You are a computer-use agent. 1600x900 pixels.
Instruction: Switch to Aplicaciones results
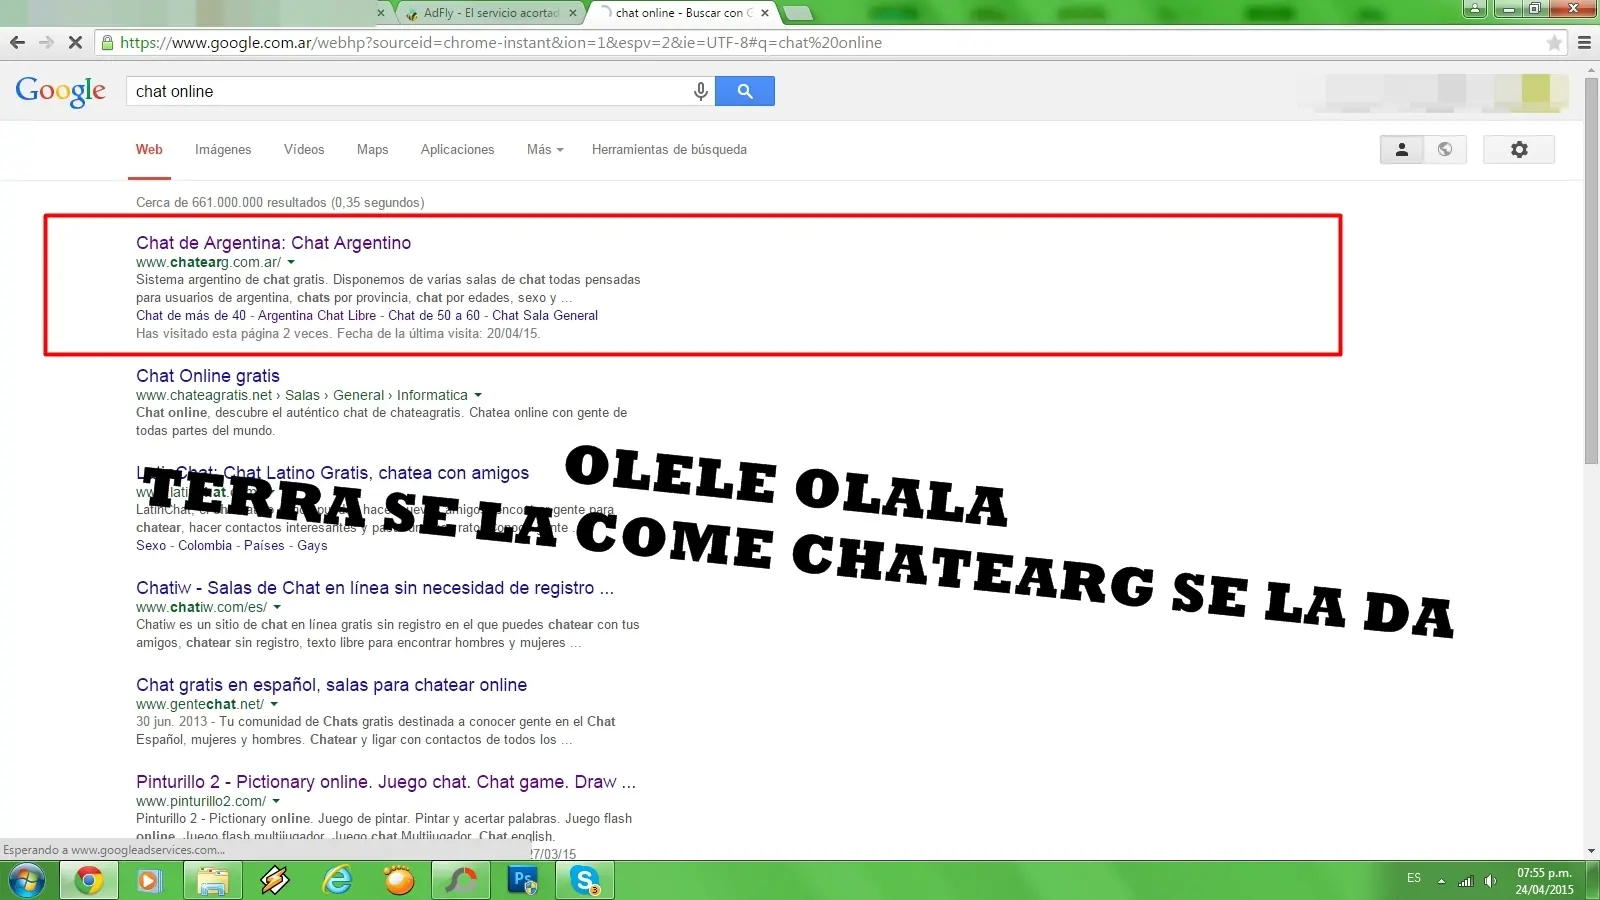pos(457,150)
